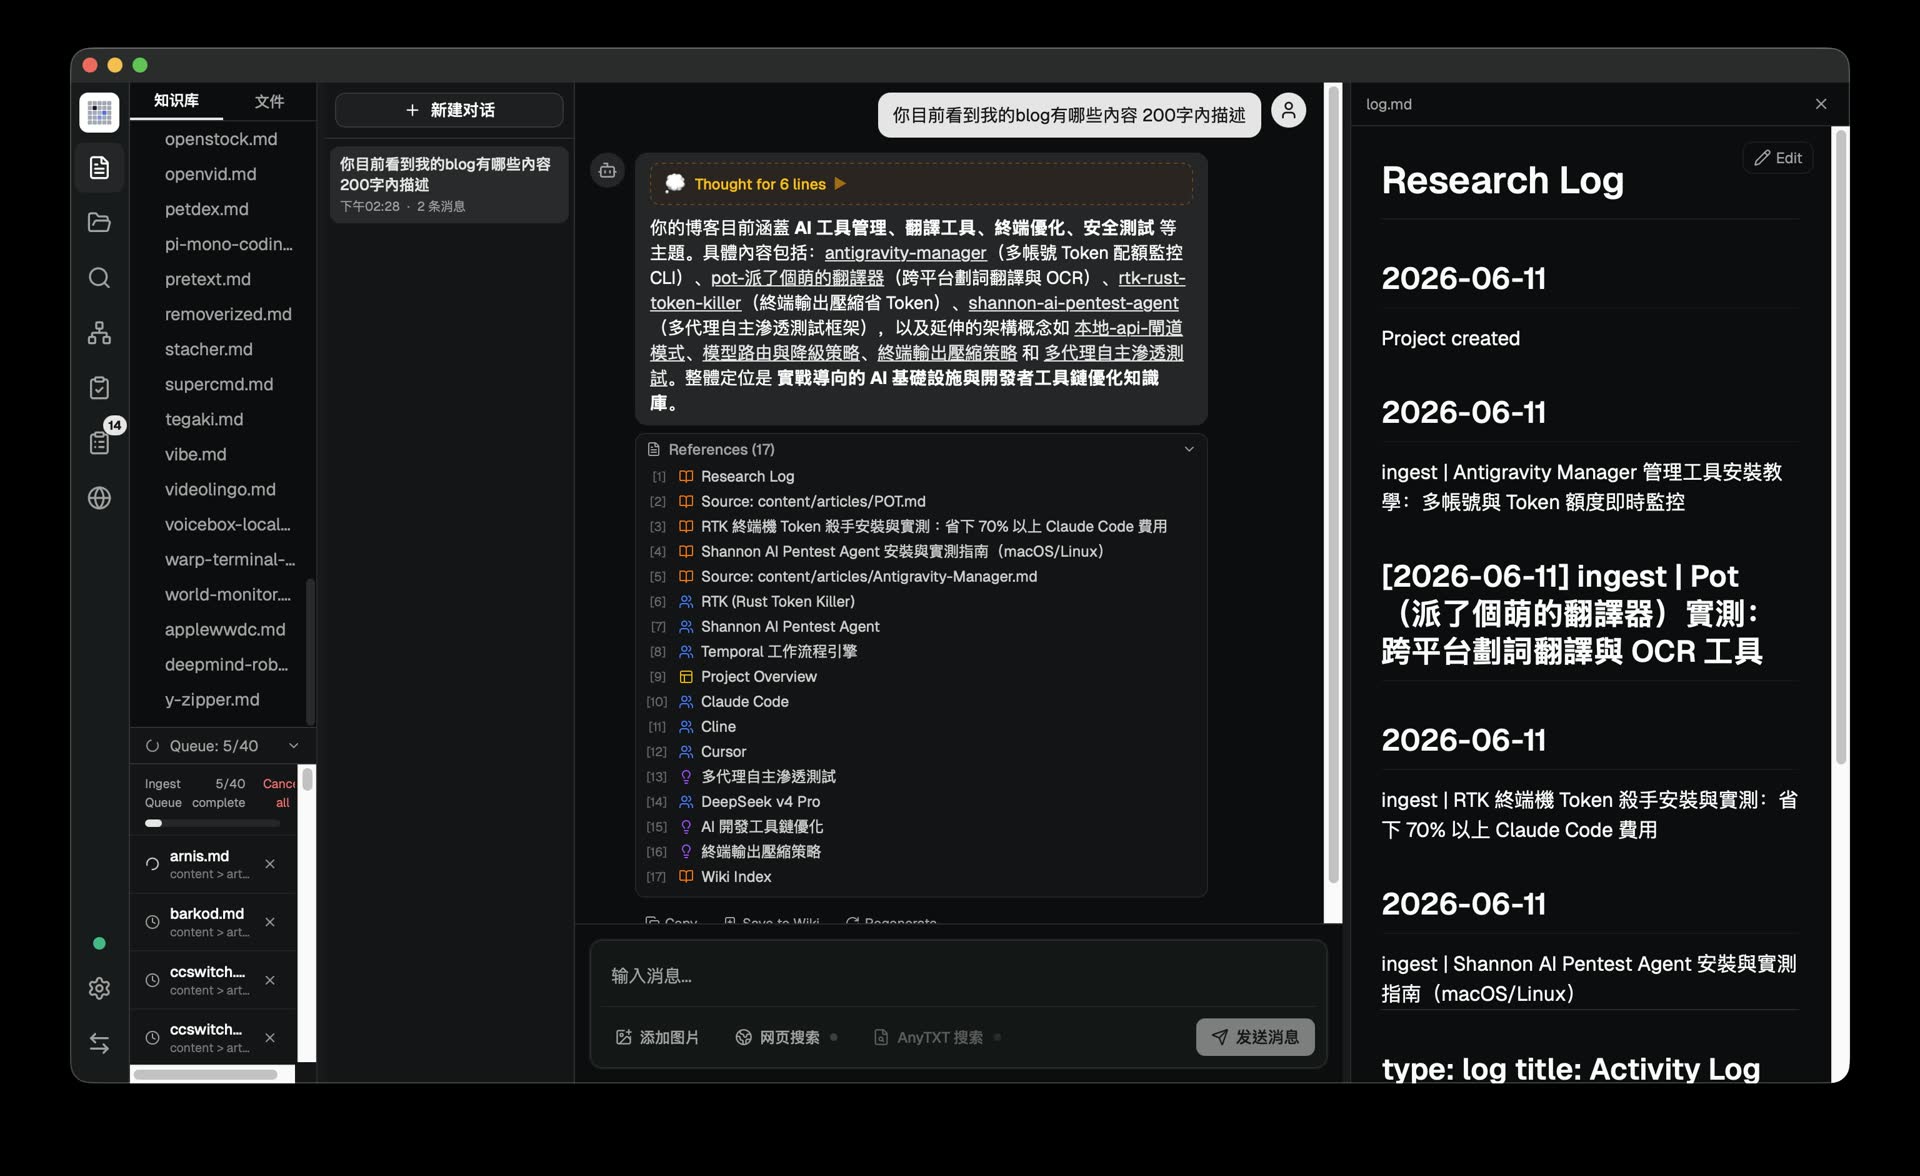Click the book icon beside Research Log reference
This screenshot has width=1920, height=1176.
point(686,476)
